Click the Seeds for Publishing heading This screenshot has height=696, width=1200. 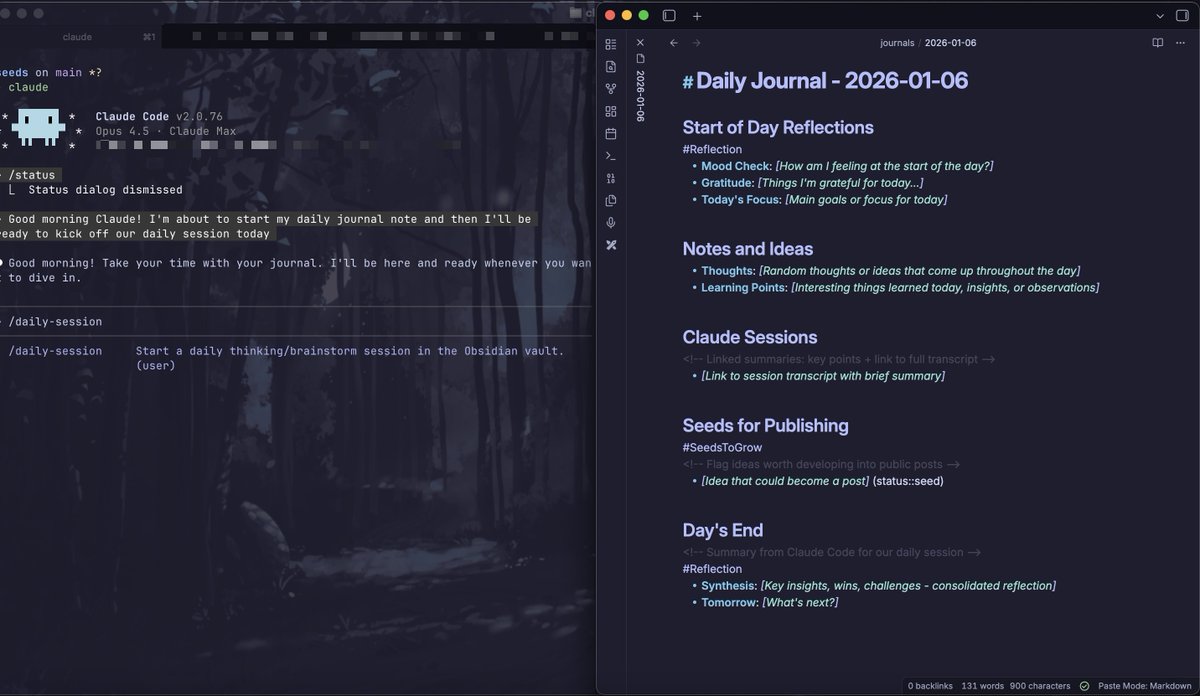[766, 425]
